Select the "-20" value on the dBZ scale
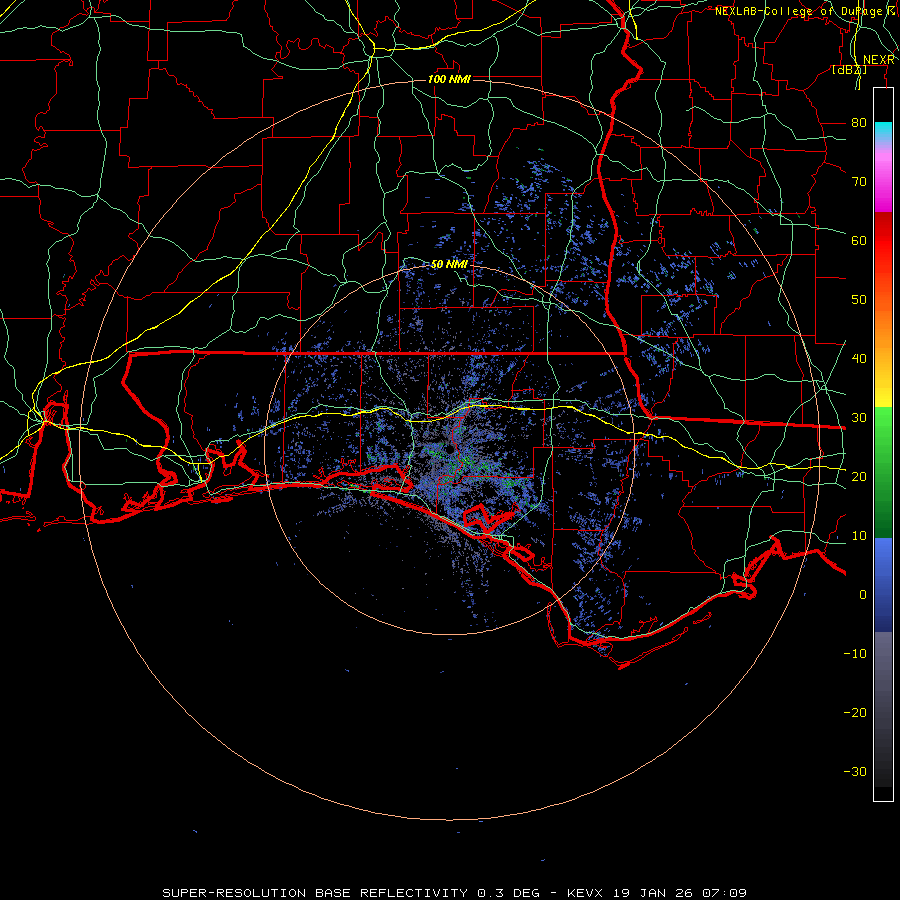Image resolution: width=900 pixels, height=900 pixels. (855, 713)
